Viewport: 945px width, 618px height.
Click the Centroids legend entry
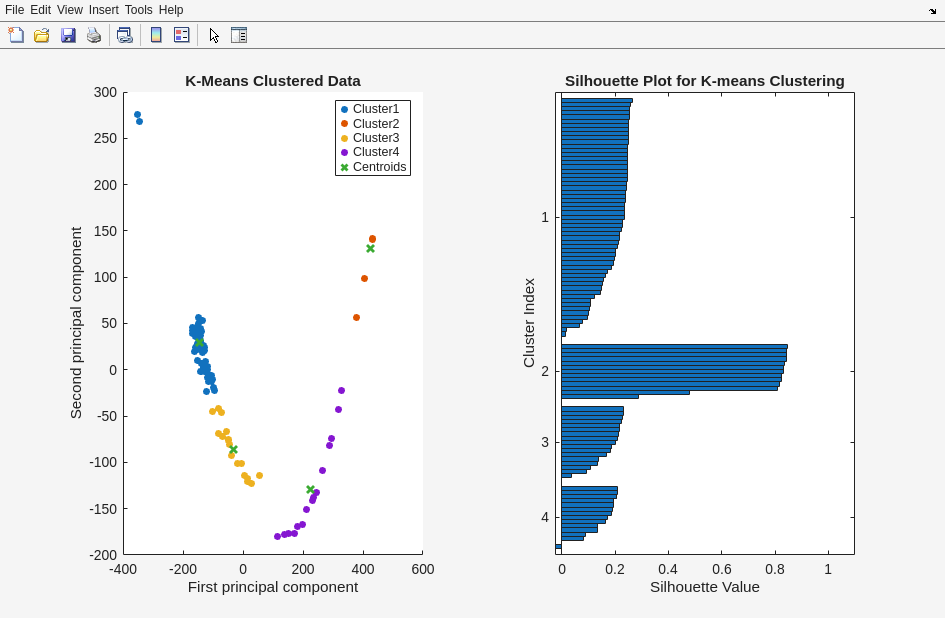[x=379, y=167]
